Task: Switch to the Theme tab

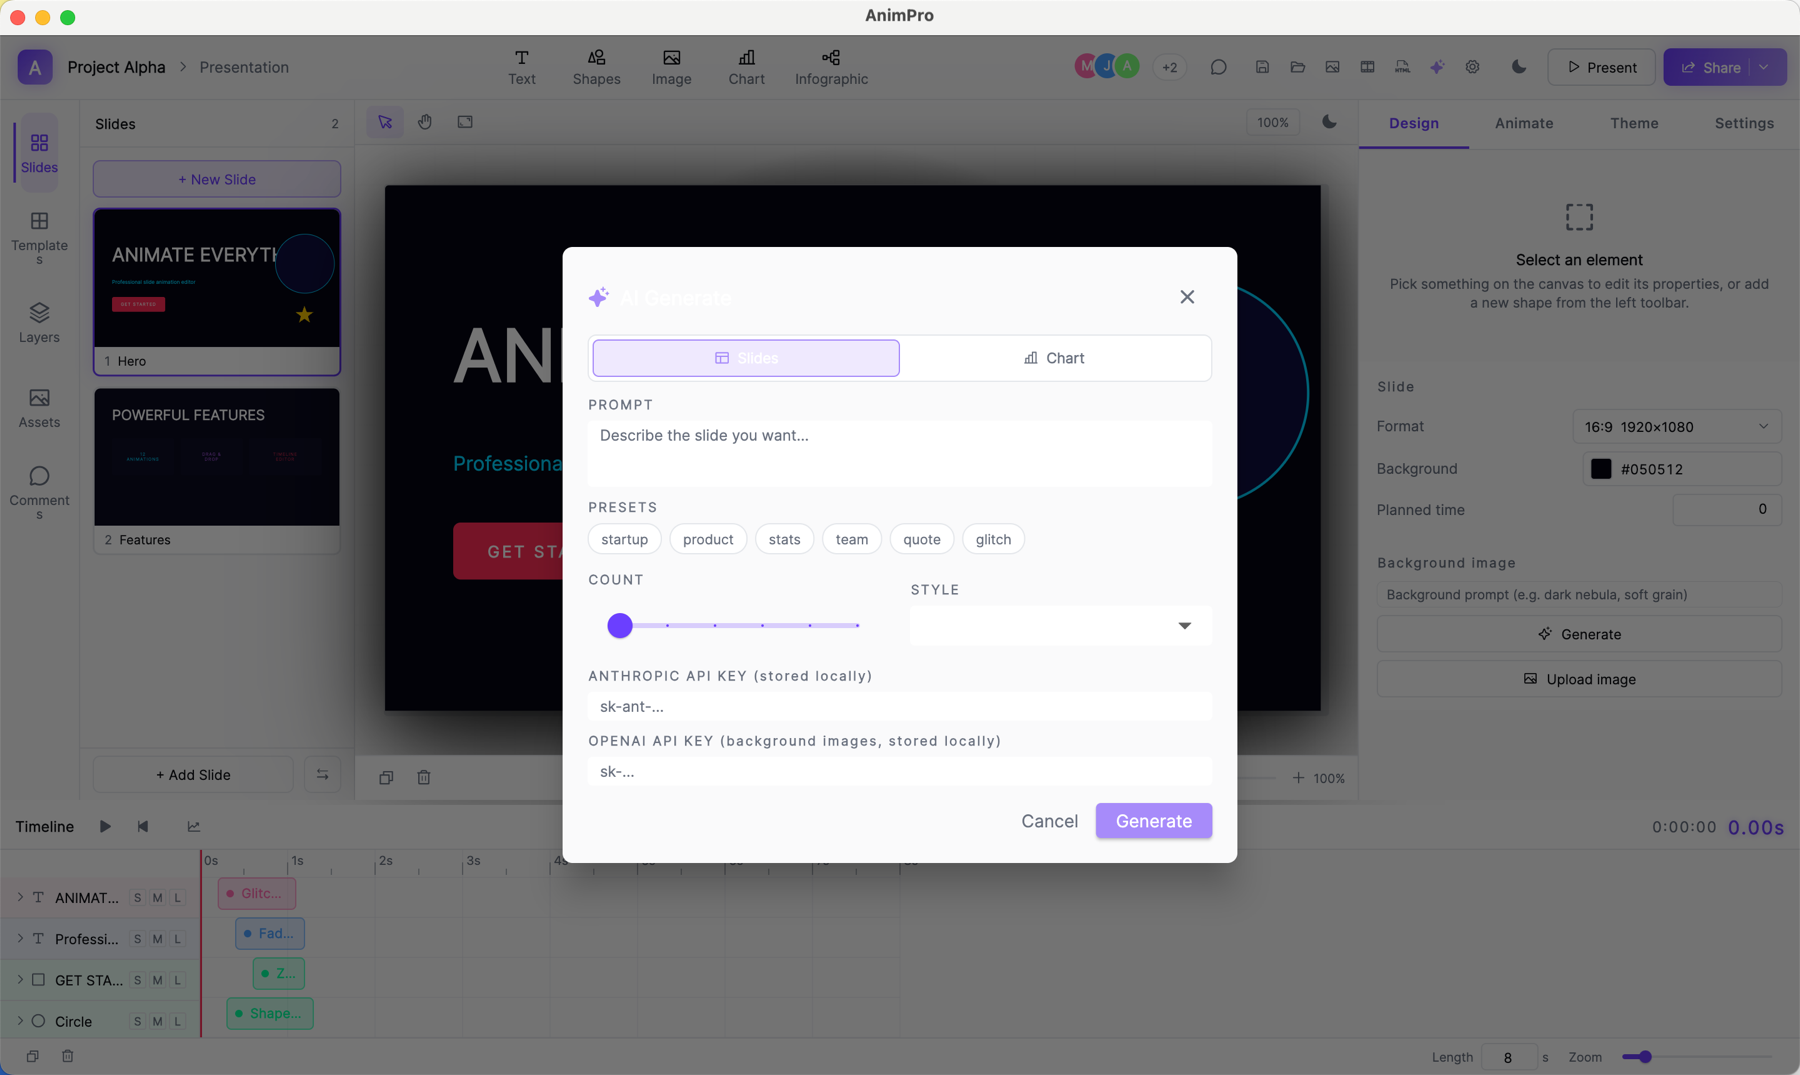Action: click(1634, 123)
